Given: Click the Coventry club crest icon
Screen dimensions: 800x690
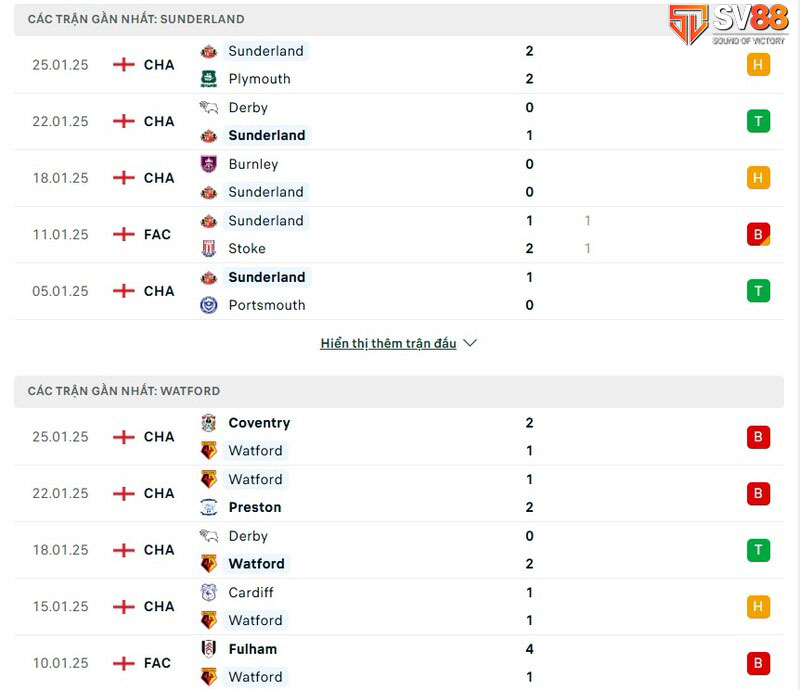Looking at the screenshot, I should point(209,423).
